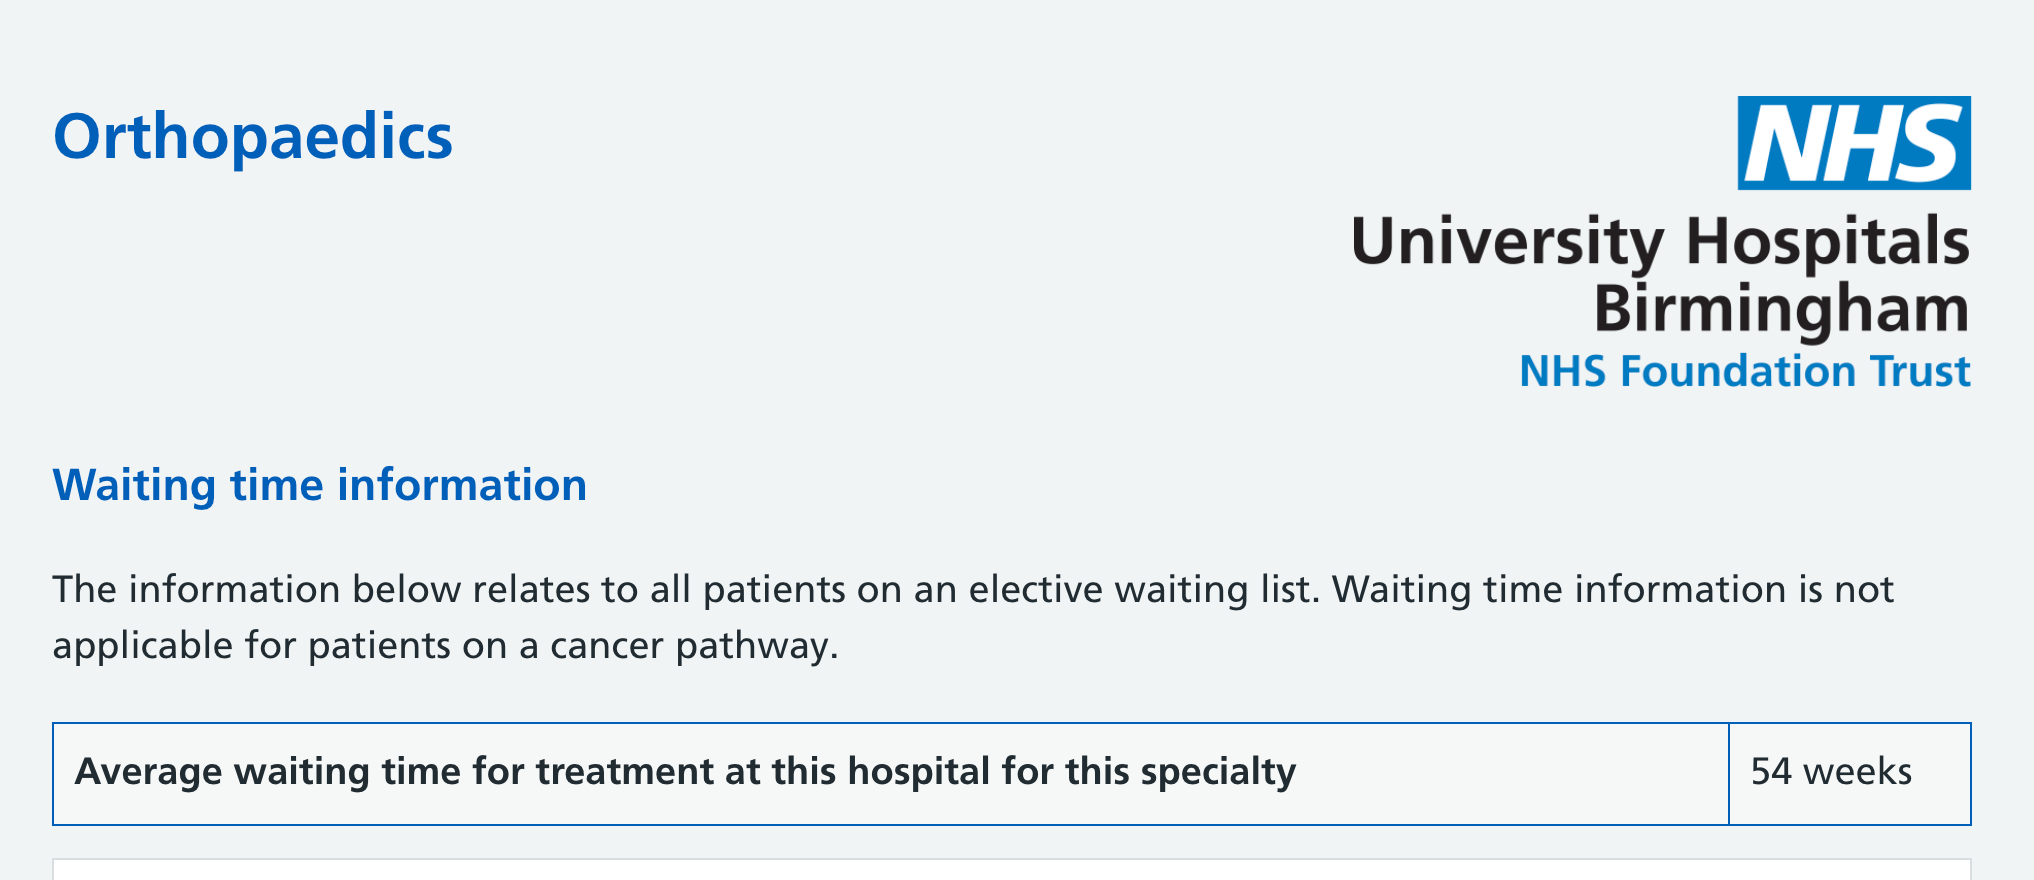
Task: Click the "Waiting time information" heading
Action: [319, 486]
